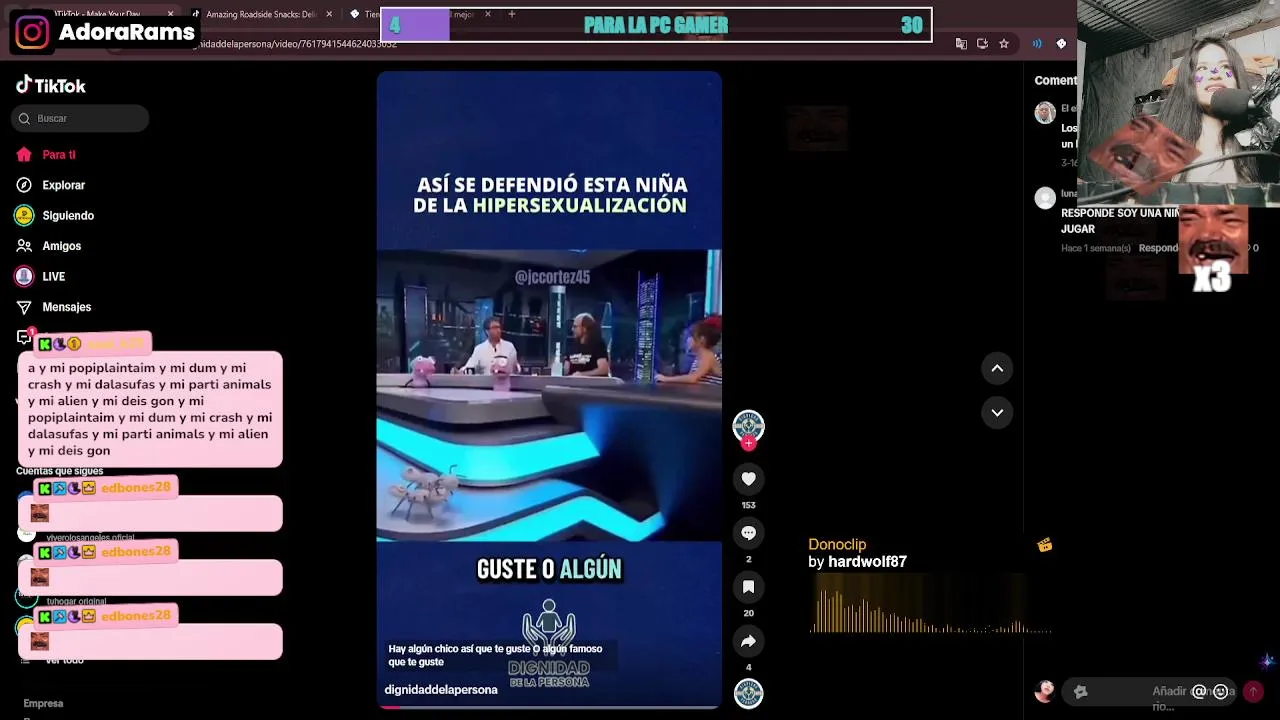Click the browser address bar URL
Image resolution: width=1280 pixels, height=720 pixels.
[x=296, y=44]
